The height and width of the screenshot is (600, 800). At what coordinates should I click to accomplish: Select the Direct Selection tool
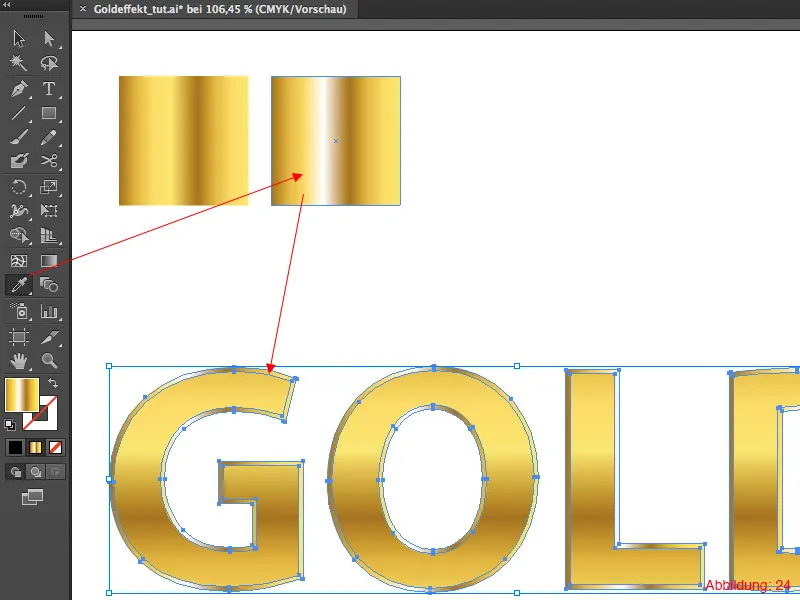point(49,39)
